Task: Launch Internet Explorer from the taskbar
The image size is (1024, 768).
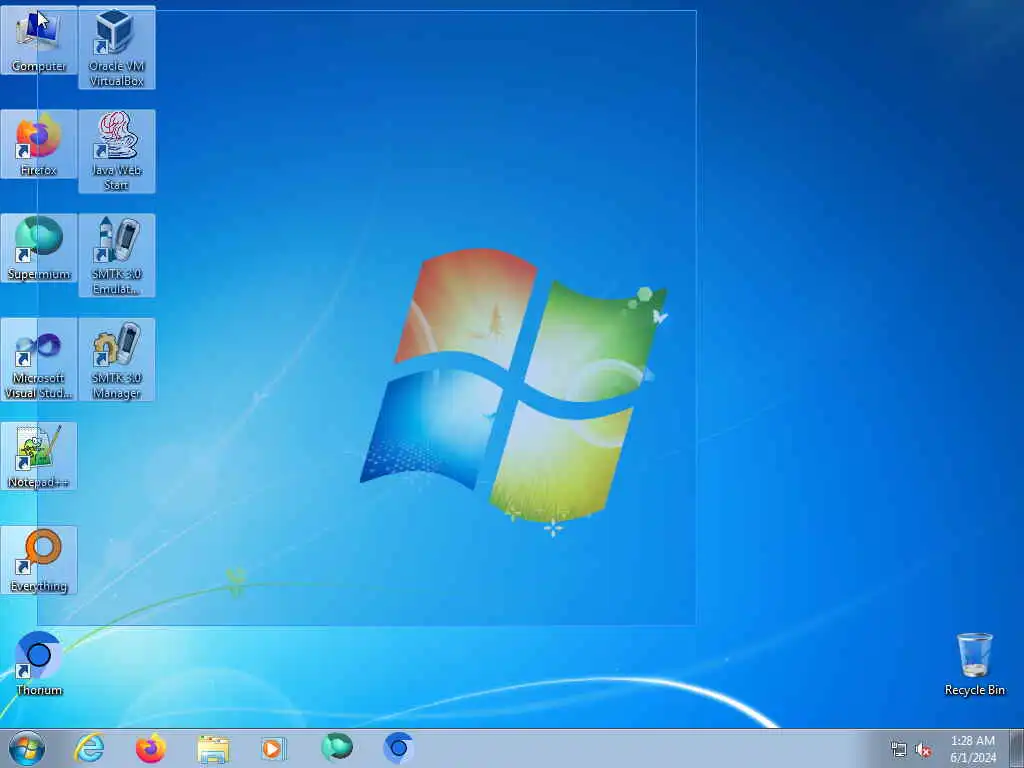Action: point(89,748)
